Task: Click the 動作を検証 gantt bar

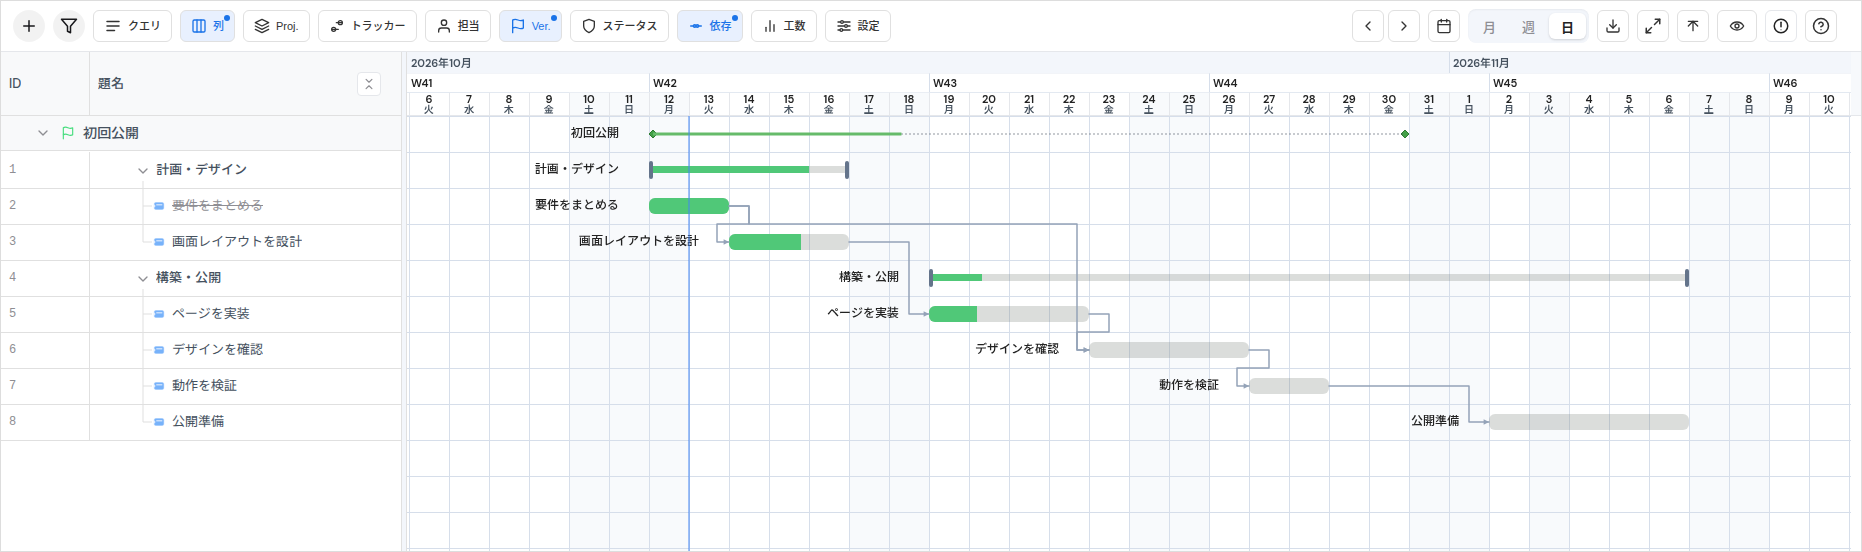Action: coord(1289,386)
